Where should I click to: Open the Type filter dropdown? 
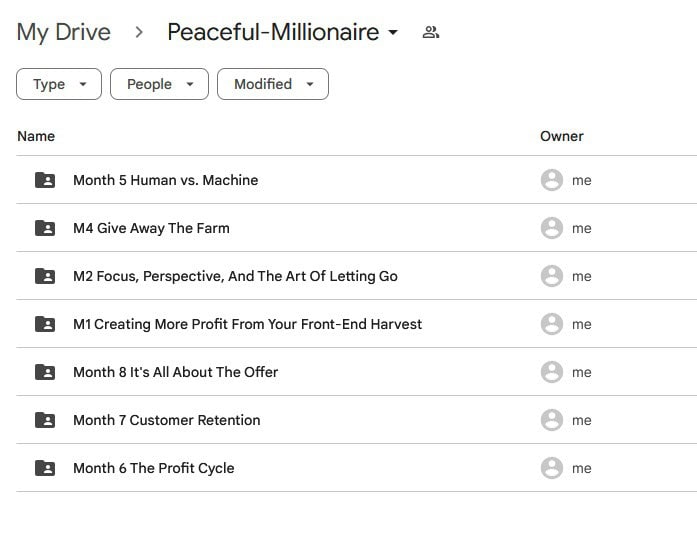59,84
